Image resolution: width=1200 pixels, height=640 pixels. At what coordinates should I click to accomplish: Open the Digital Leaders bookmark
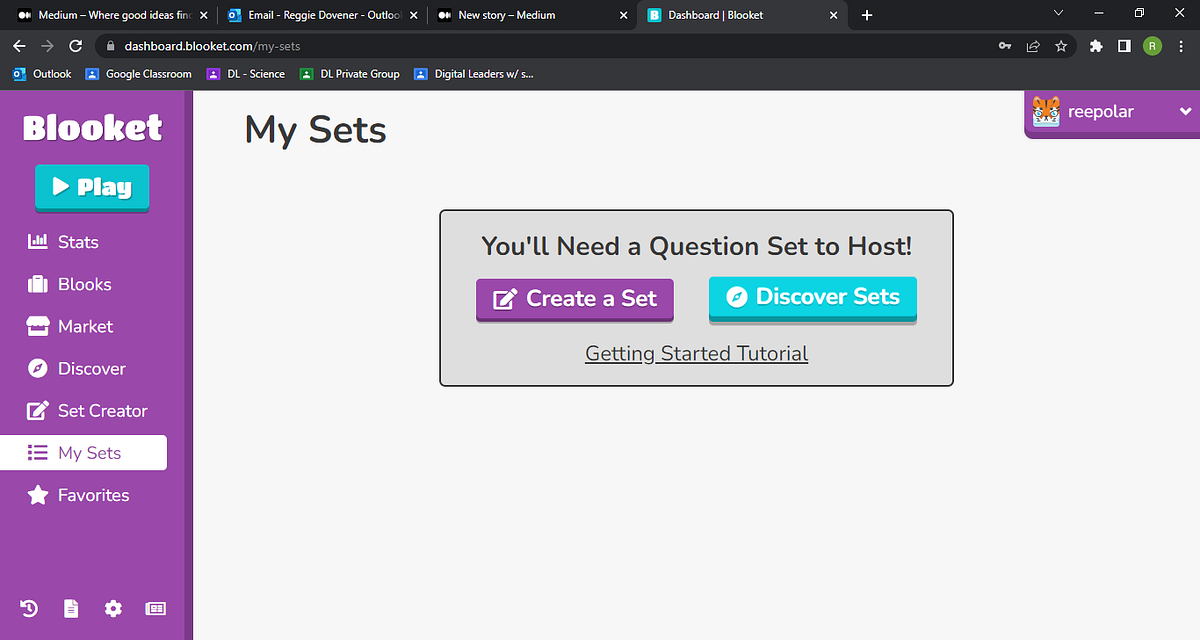tap(474, 74)
